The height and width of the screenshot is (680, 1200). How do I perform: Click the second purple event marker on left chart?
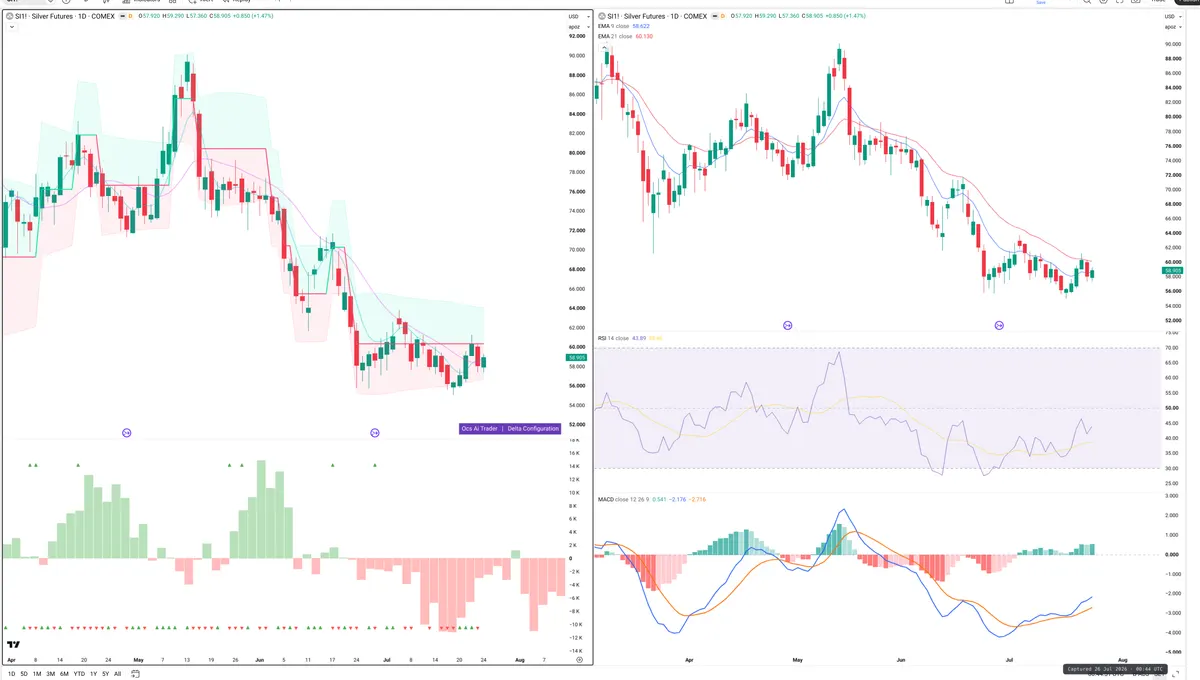coord(375,433)
